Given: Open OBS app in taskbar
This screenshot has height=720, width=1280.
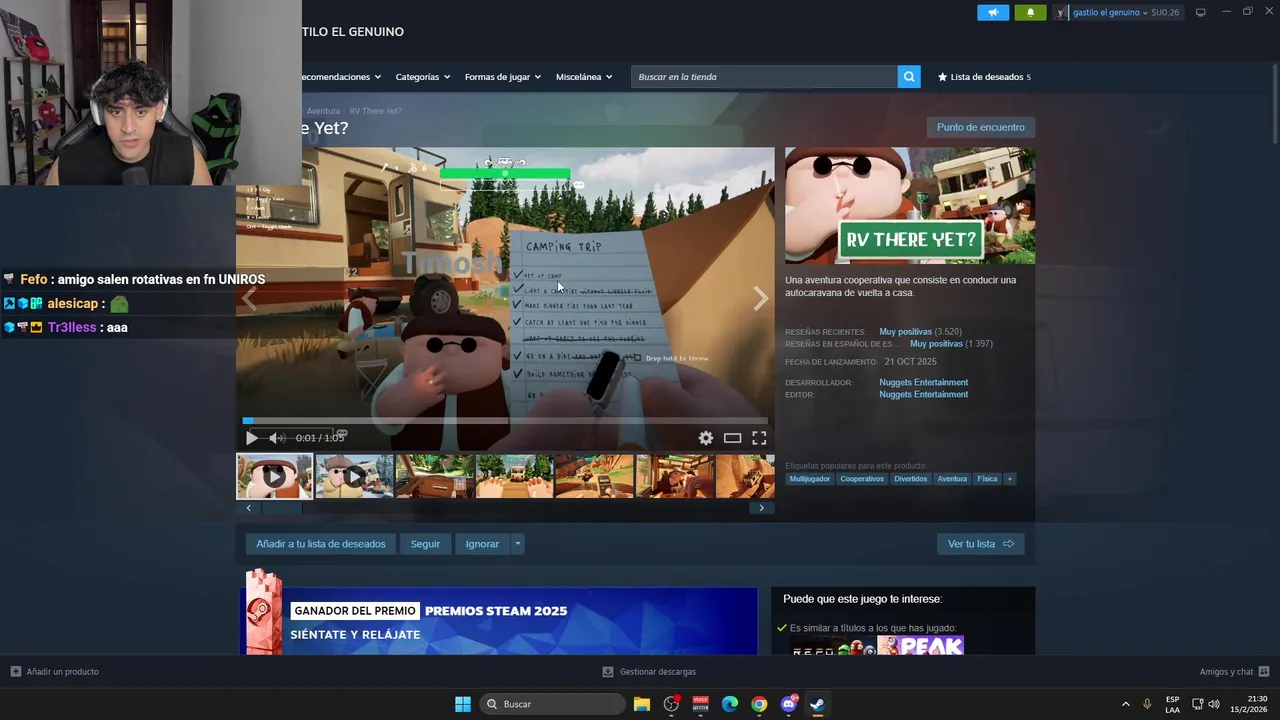Looking at the screenshot, I should pos(671,704).
